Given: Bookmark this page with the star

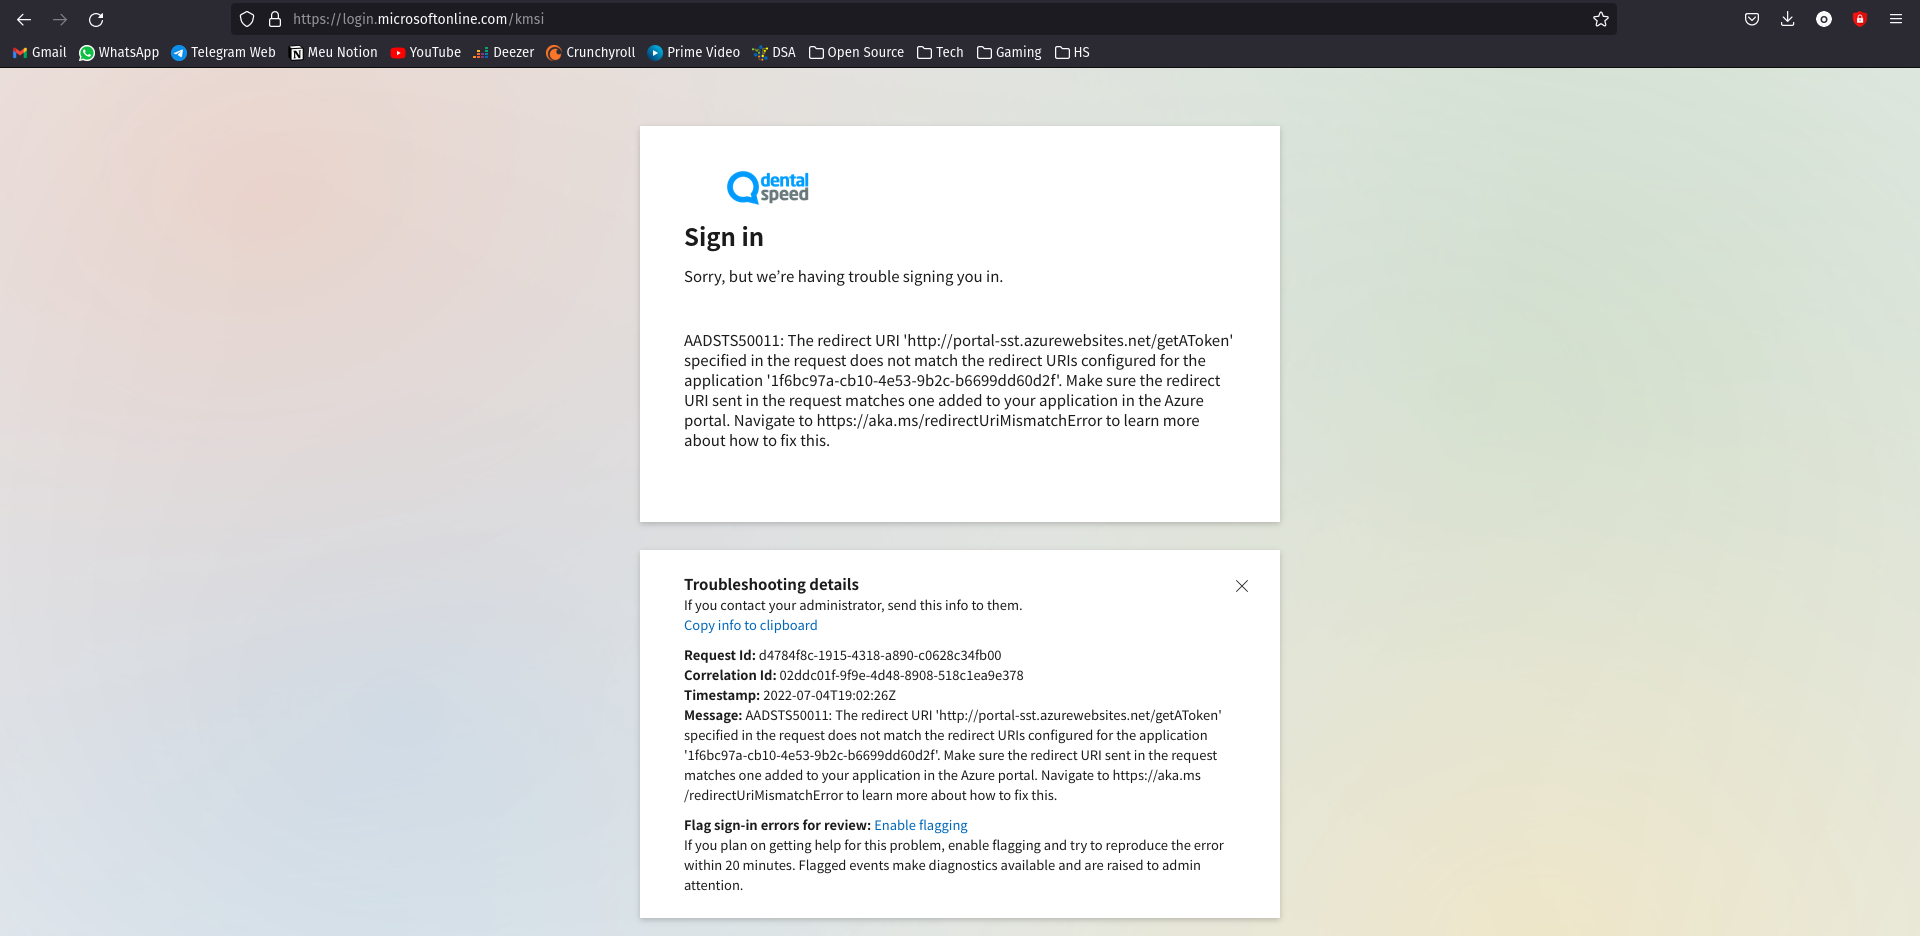Looking at the screenshot, I should pyautogui.click(x=1601, y=19).
